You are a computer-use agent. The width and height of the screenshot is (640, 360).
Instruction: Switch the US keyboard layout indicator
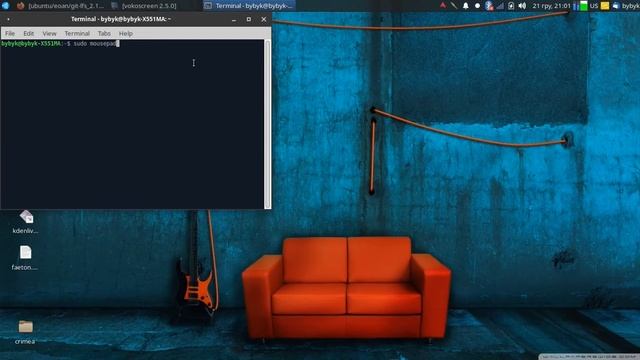[594, 6]
